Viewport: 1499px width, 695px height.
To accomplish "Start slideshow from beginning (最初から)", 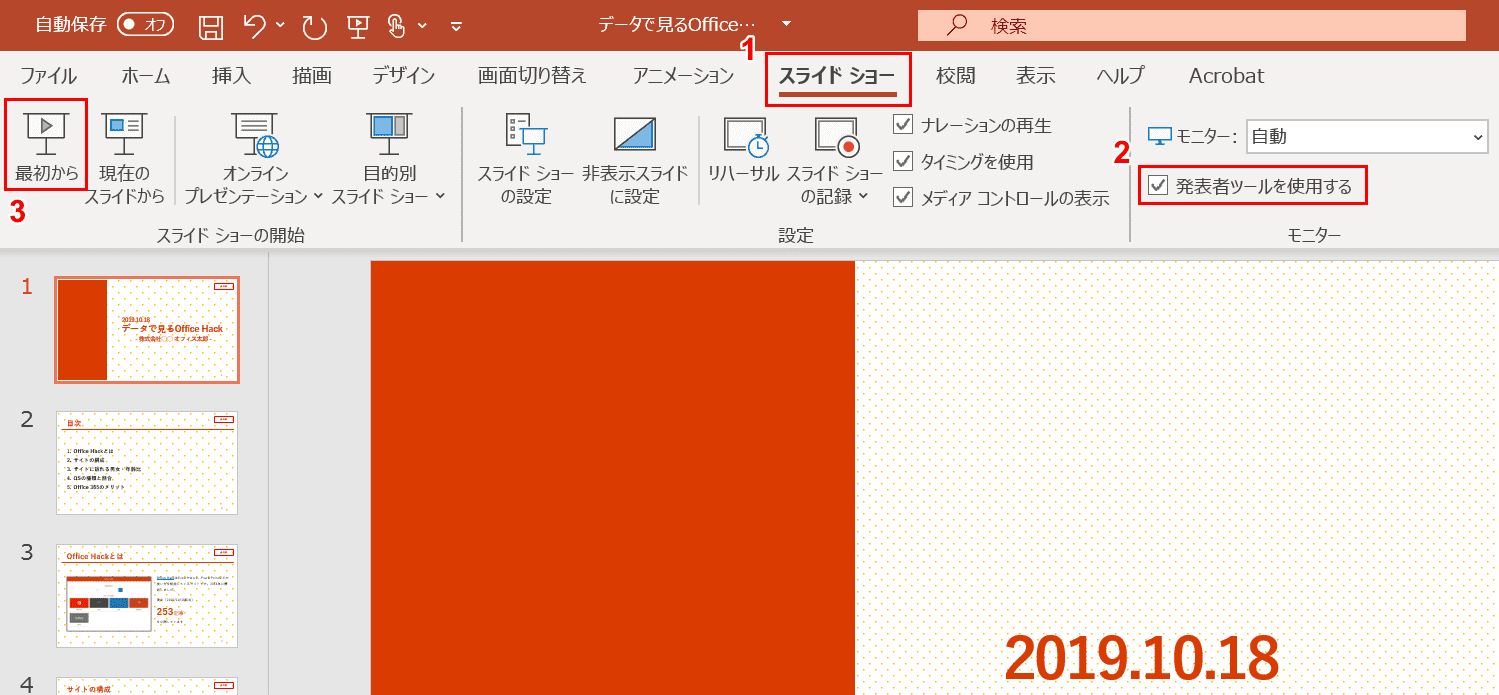I will pyautogui.click(x=46, y=147).
